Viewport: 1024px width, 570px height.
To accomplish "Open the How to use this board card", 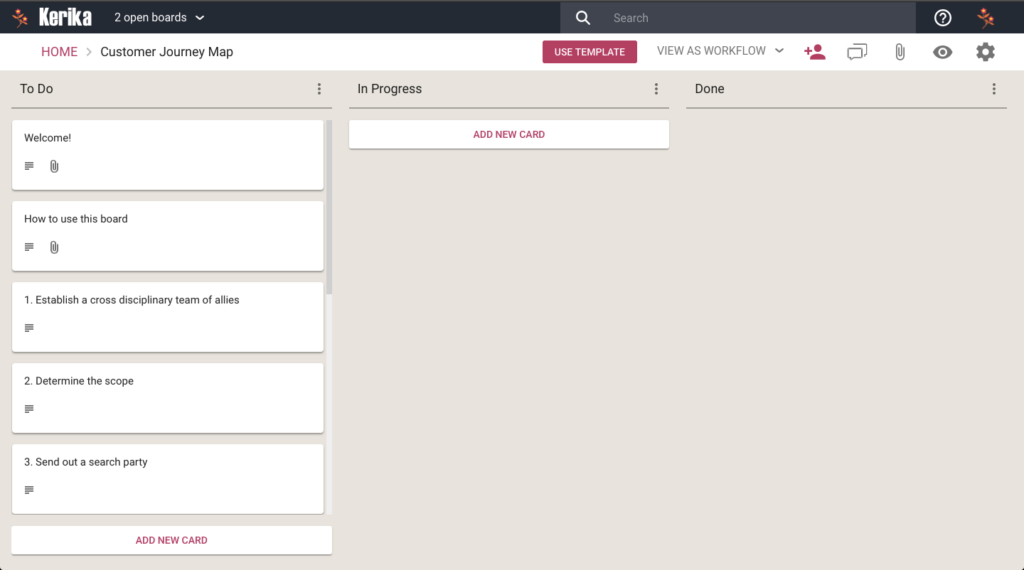I will pos(168,236).
